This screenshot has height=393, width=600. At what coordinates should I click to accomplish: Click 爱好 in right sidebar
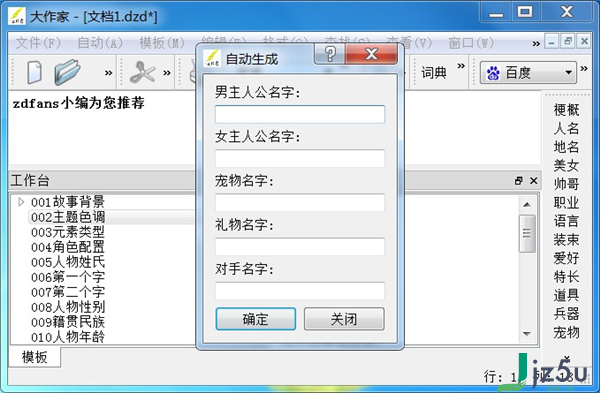[x=566, y=258]
